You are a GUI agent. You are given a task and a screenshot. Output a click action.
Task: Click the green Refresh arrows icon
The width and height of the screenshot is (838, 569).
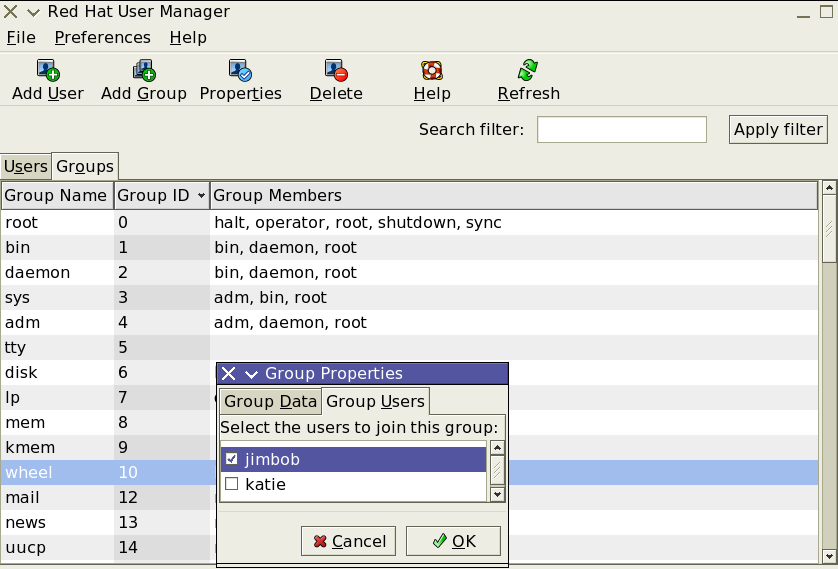[x=528, y=70]
